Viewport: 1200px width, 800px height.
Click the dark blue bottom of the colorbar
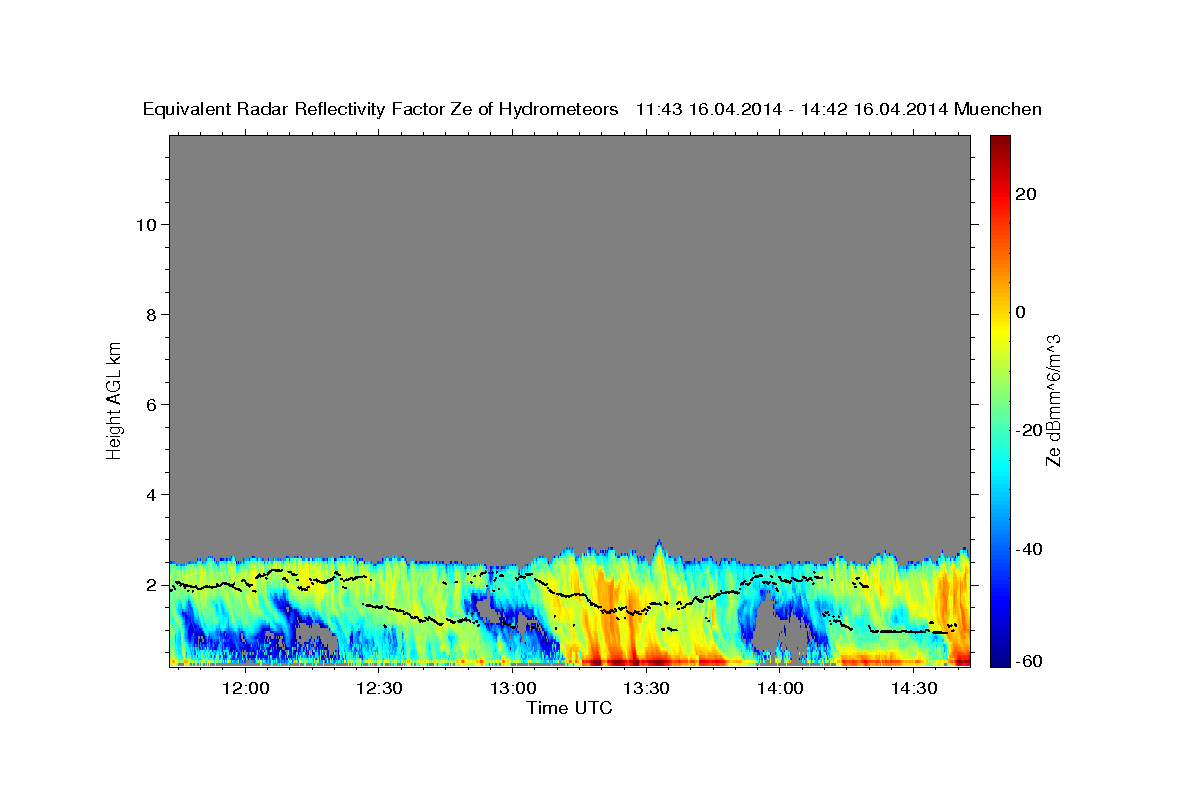tap(1000, 660)
